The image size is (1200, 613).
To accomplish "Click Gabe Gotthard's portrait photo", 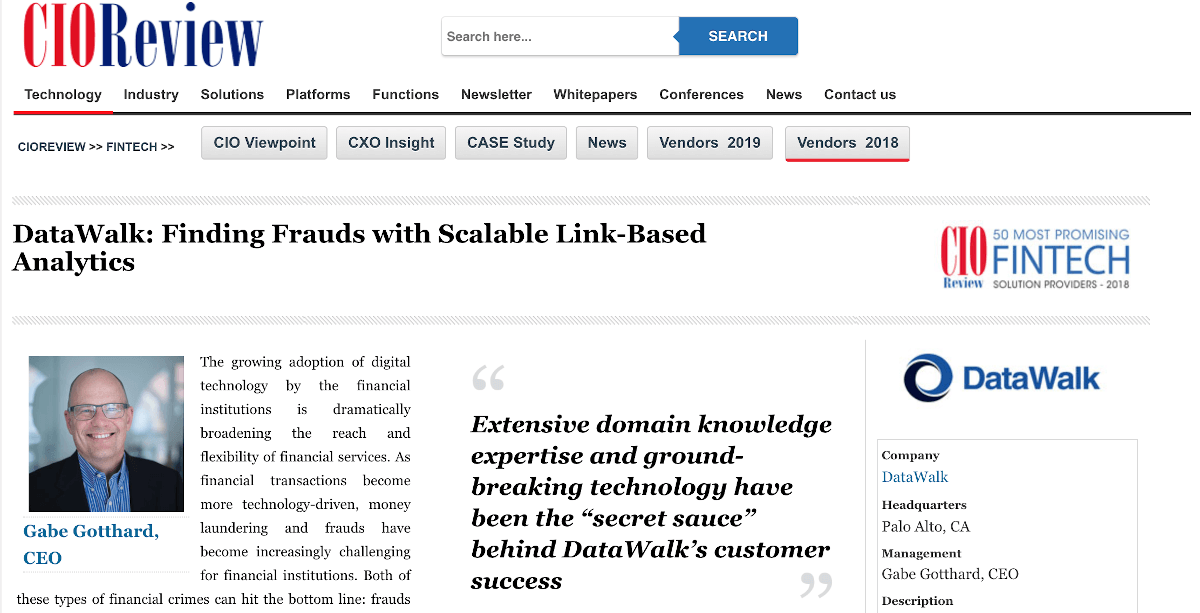I will click(106, 433).
